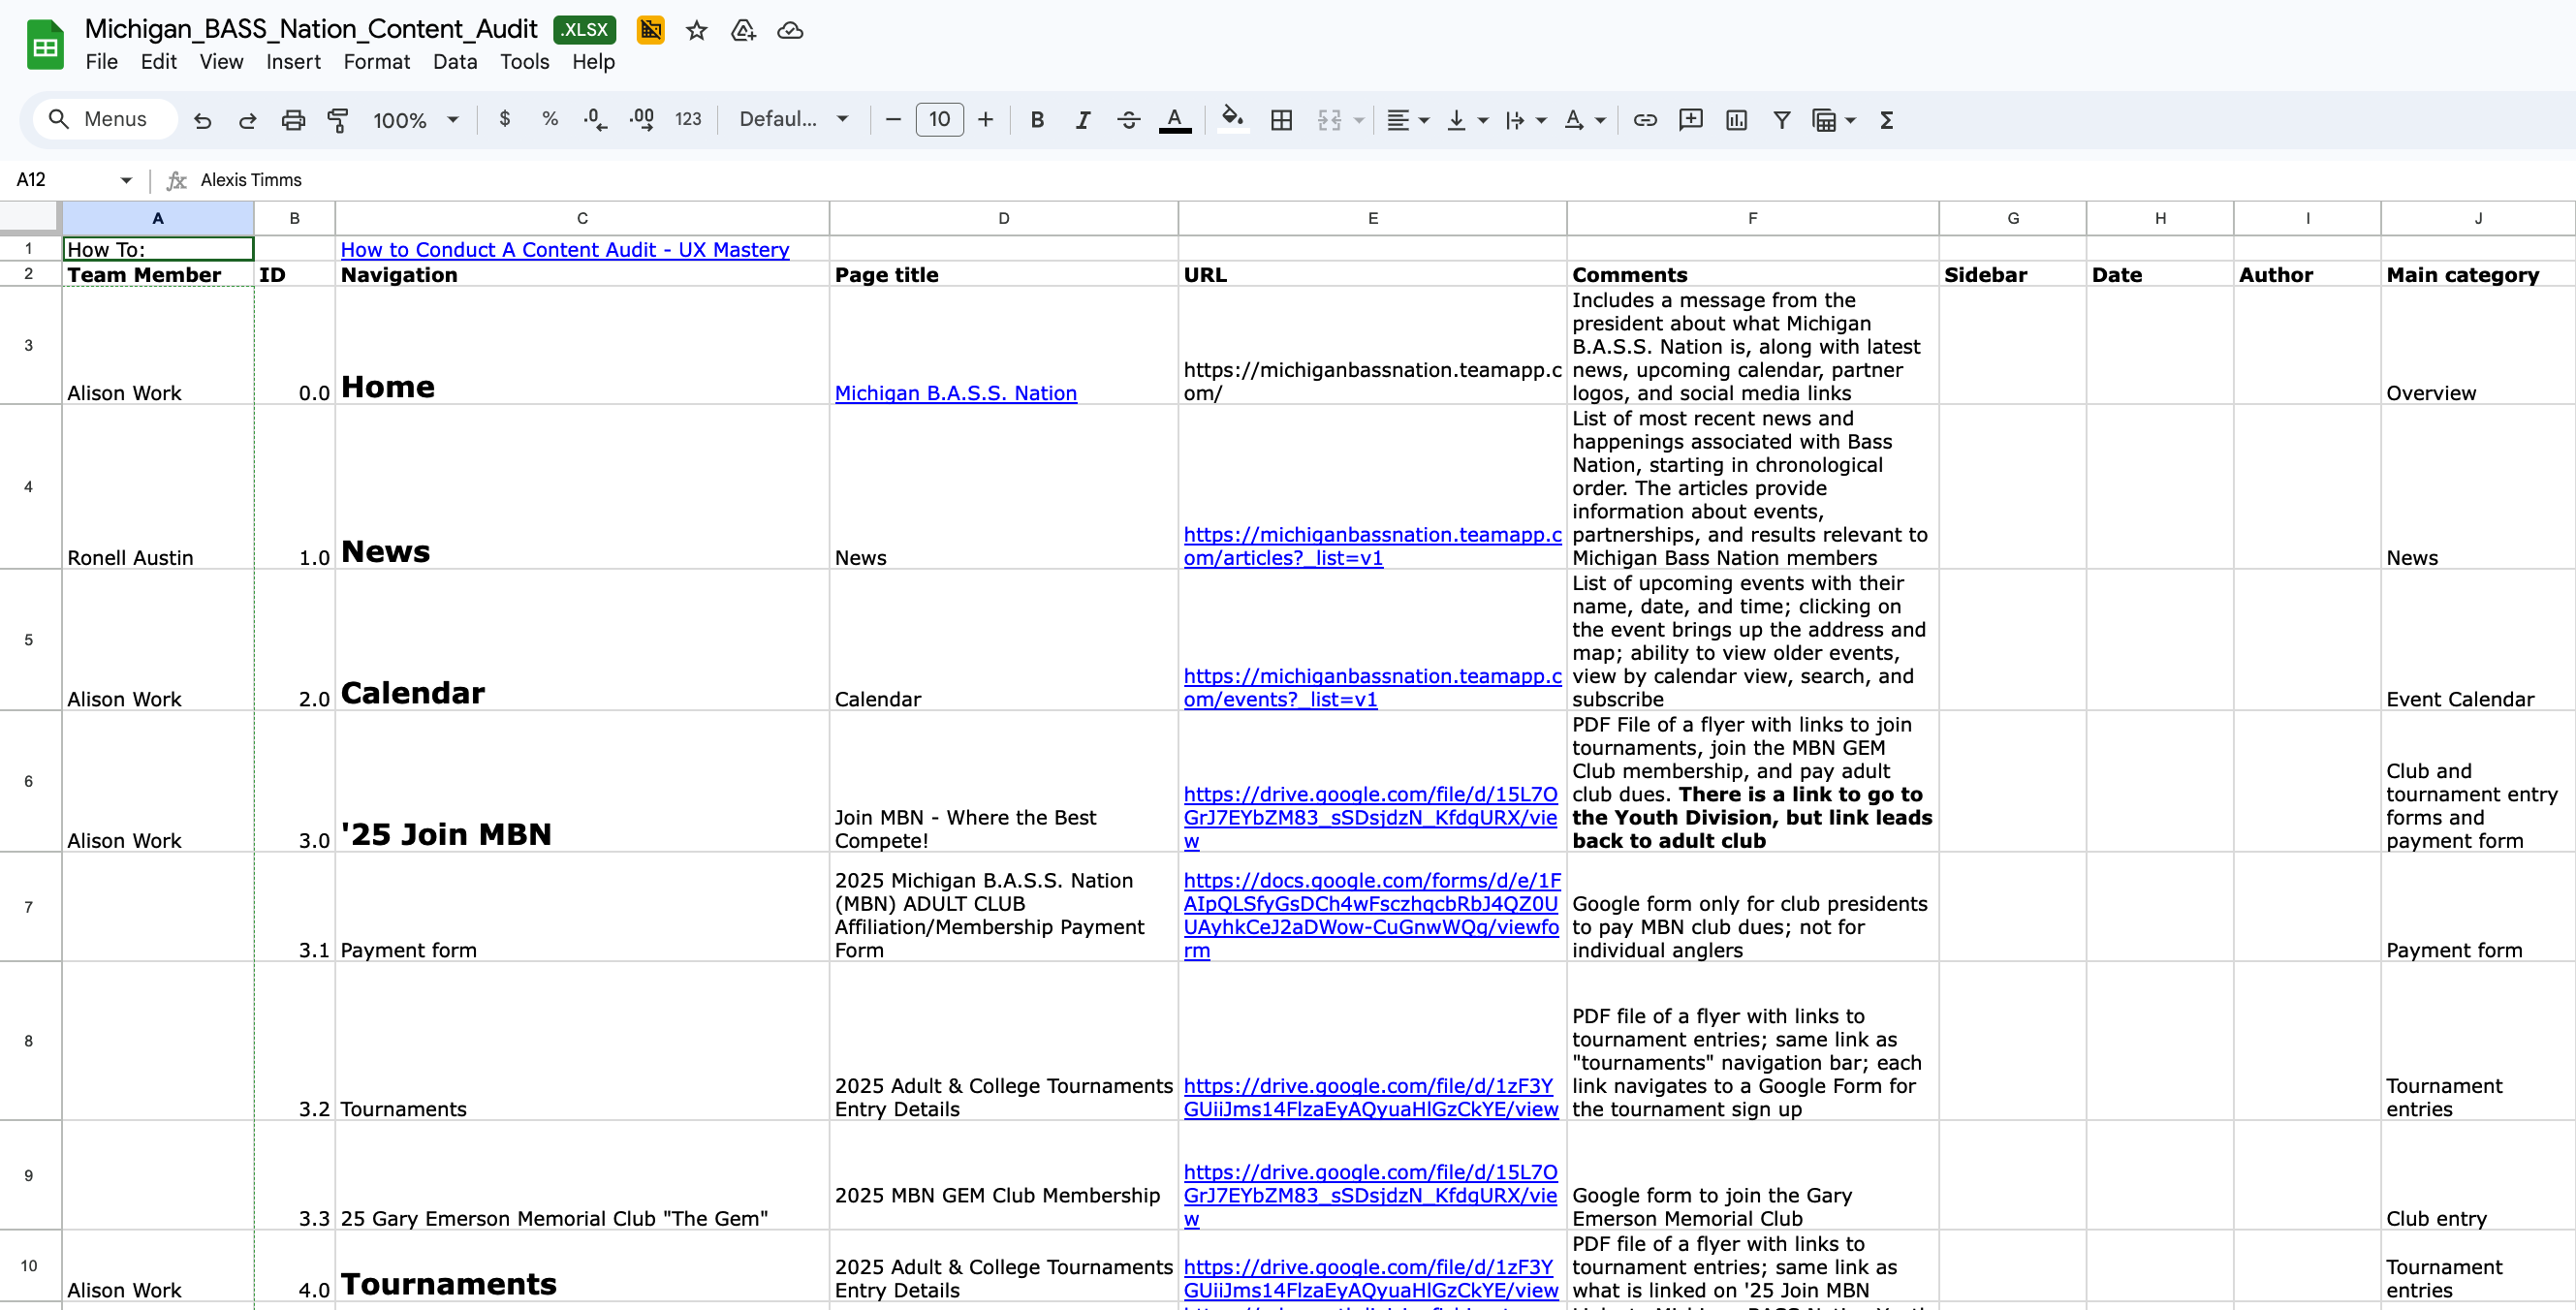
Task: Open the Tools menu
Action: pos(525,62)
